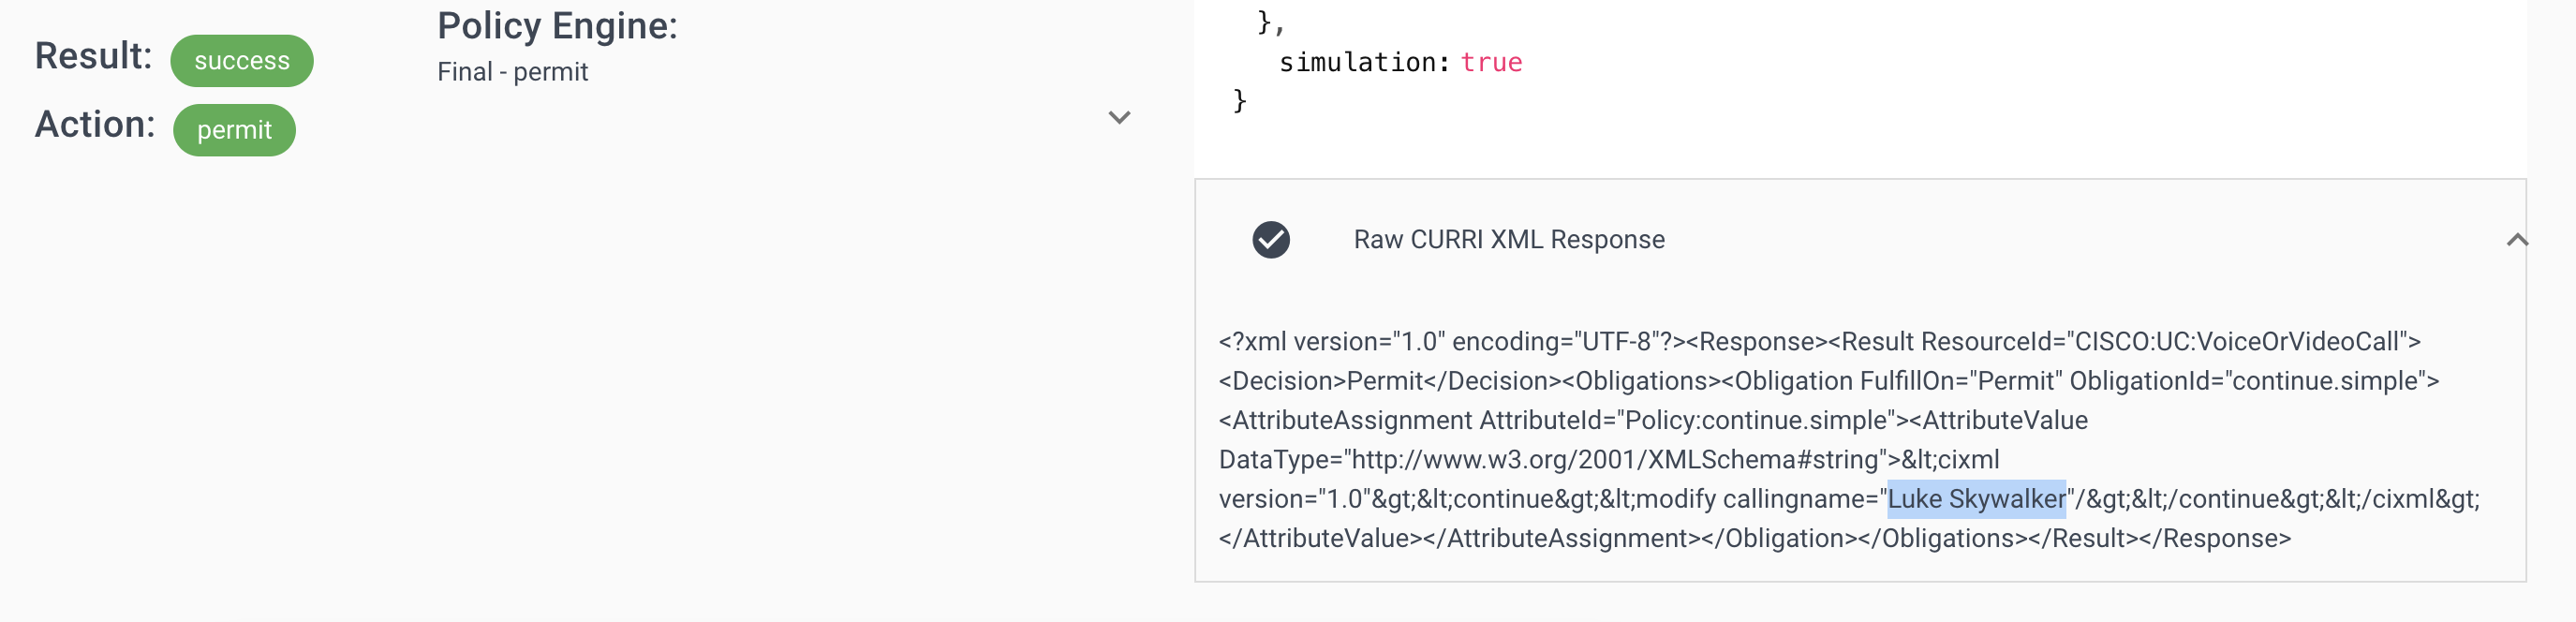Viewport: 2576px width, 622px height.
Task: Expand the Policy Engine chevron
Action: [1119, 118]
